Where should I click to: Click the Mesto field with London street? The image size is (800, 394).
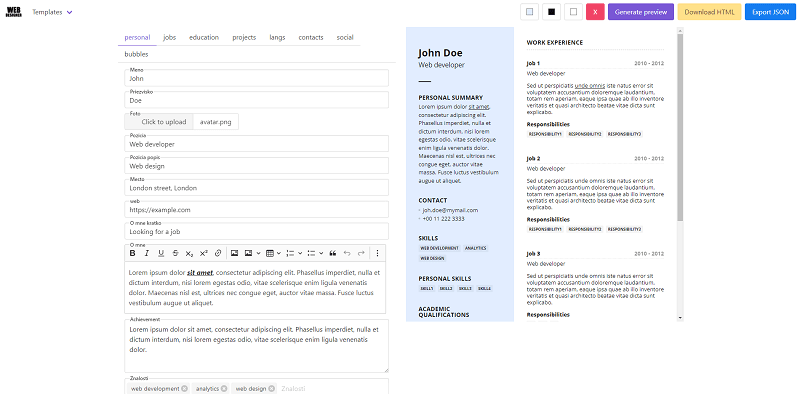click(257, 188)
